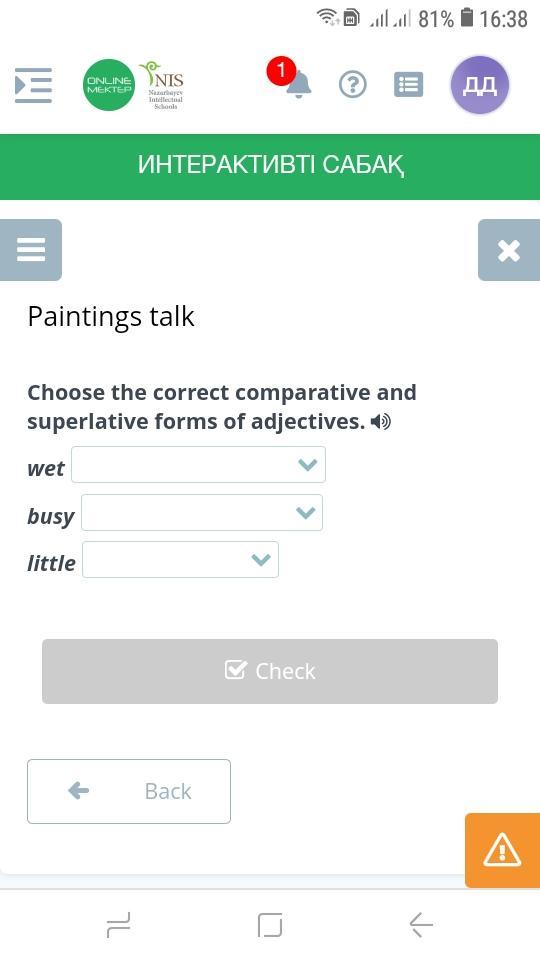
Task: Tap the Android home button
Action: click(x=270, y=924)
